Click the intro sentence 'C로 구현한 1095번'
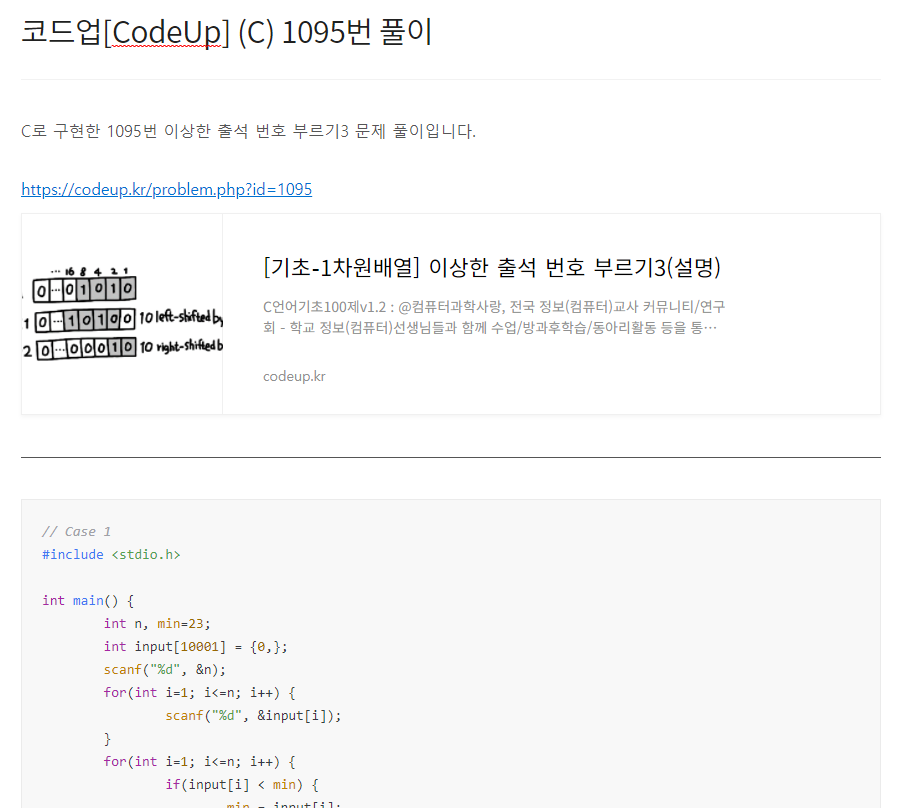Screen dimensions: 900x808 click(x=249, y=131)
